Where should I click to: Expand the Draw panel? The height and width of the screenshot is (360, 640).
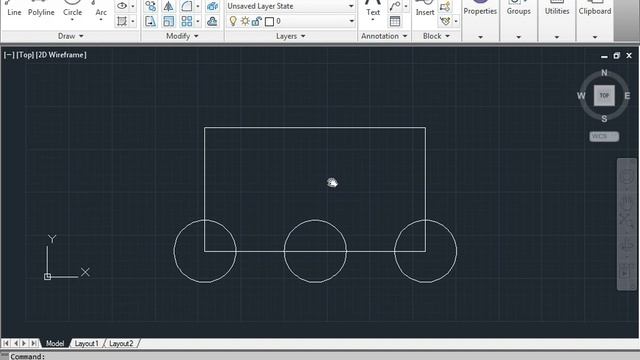[71, 36]
